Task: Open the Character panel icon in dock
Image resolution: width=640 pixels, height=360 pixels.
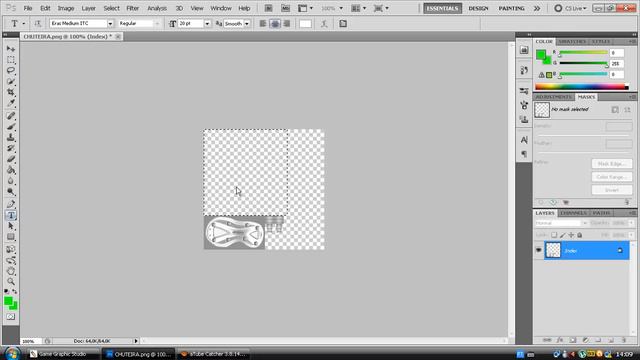Action: [524, 140]
